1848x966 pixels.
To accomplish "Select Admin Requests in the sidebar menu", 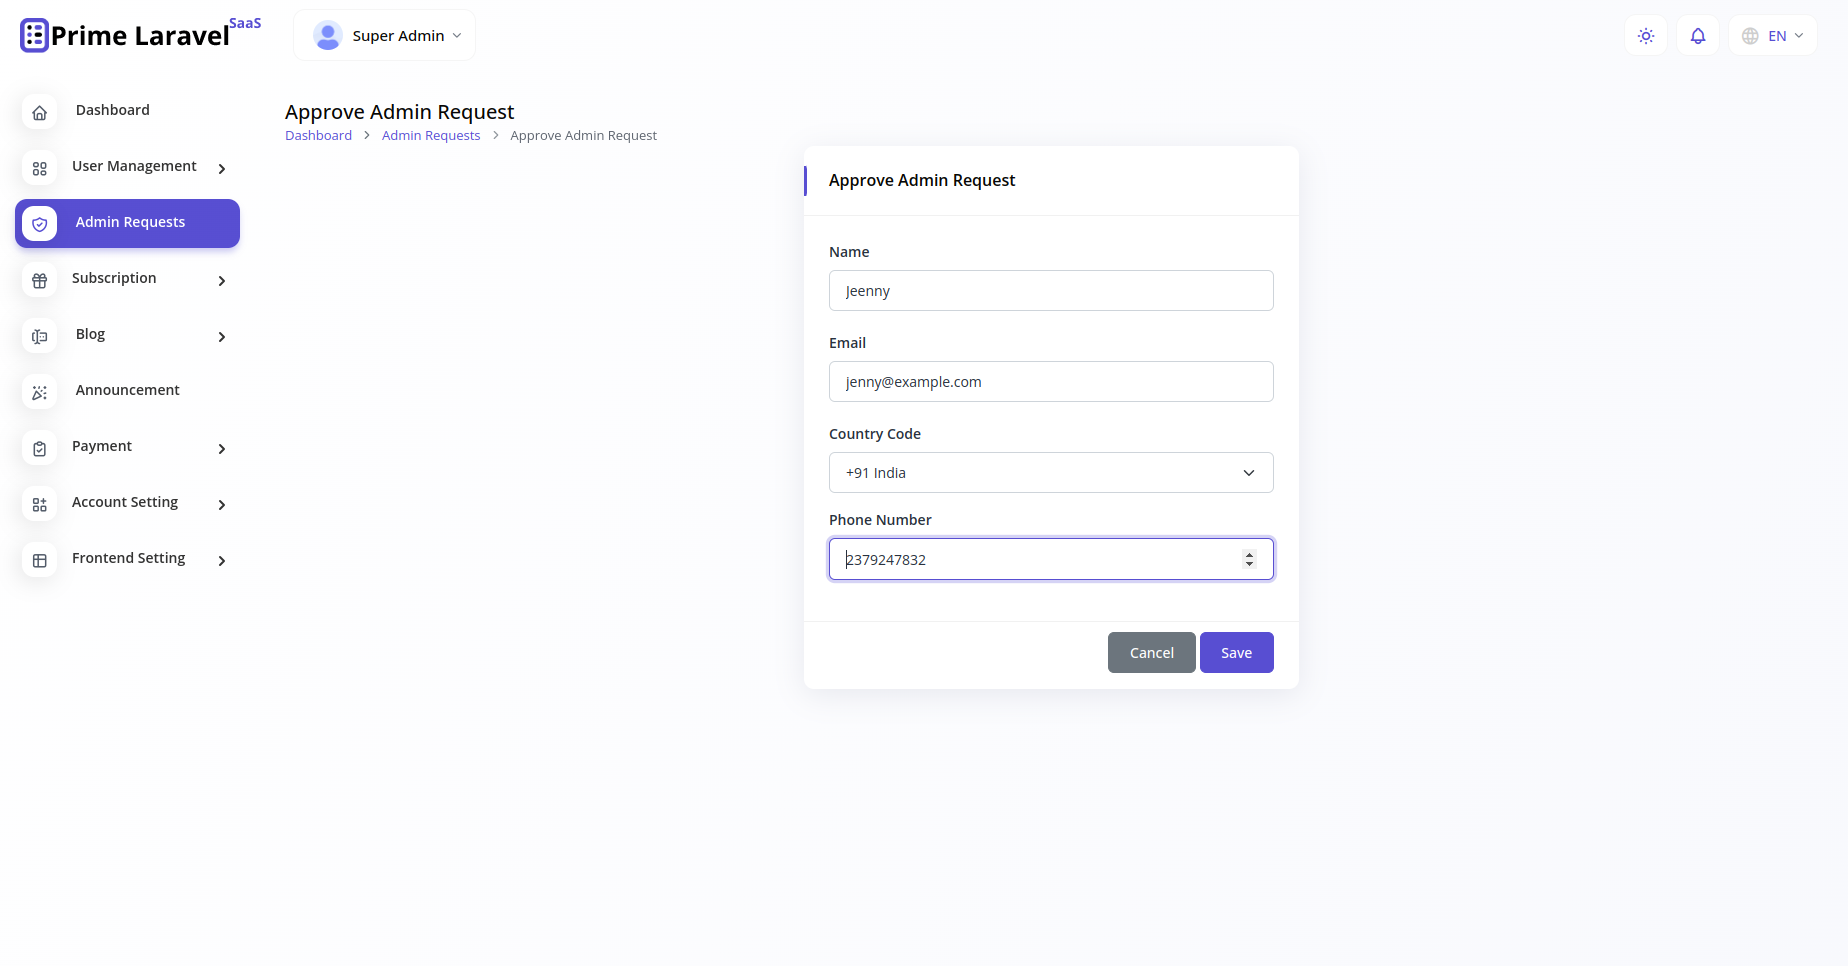I will point(129,222).
